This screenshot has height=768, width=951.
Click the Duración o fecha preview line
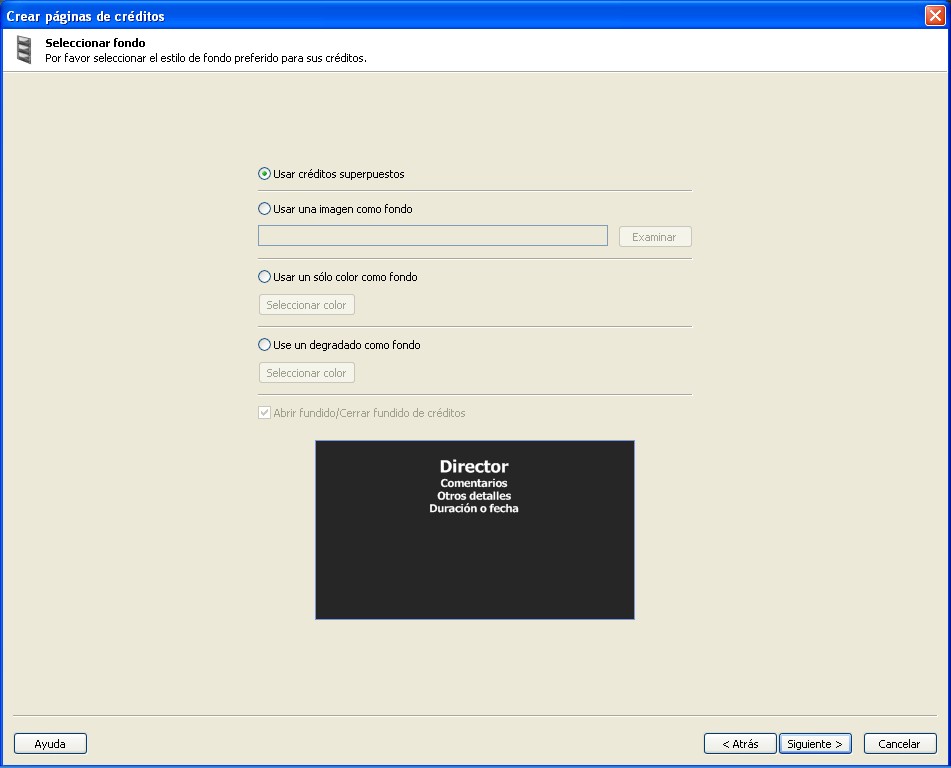tap(474, 508)
